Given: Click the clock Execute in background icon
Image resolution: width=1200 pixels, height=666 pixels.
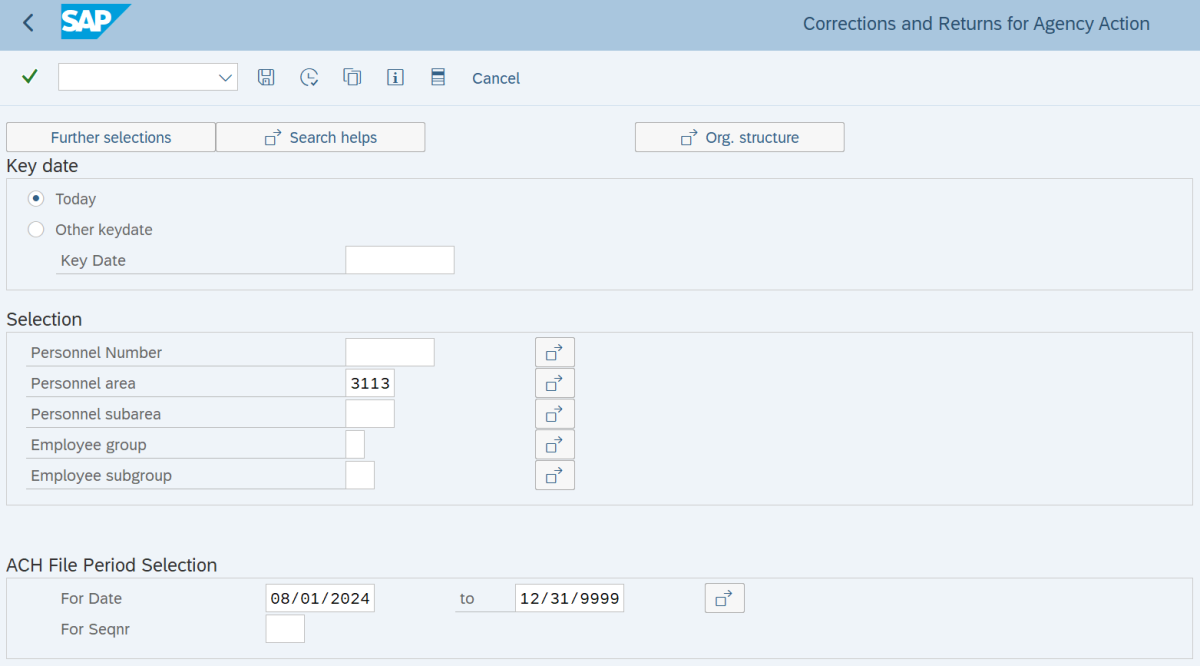Looking at the screenshot, I should tap(309, 77).
